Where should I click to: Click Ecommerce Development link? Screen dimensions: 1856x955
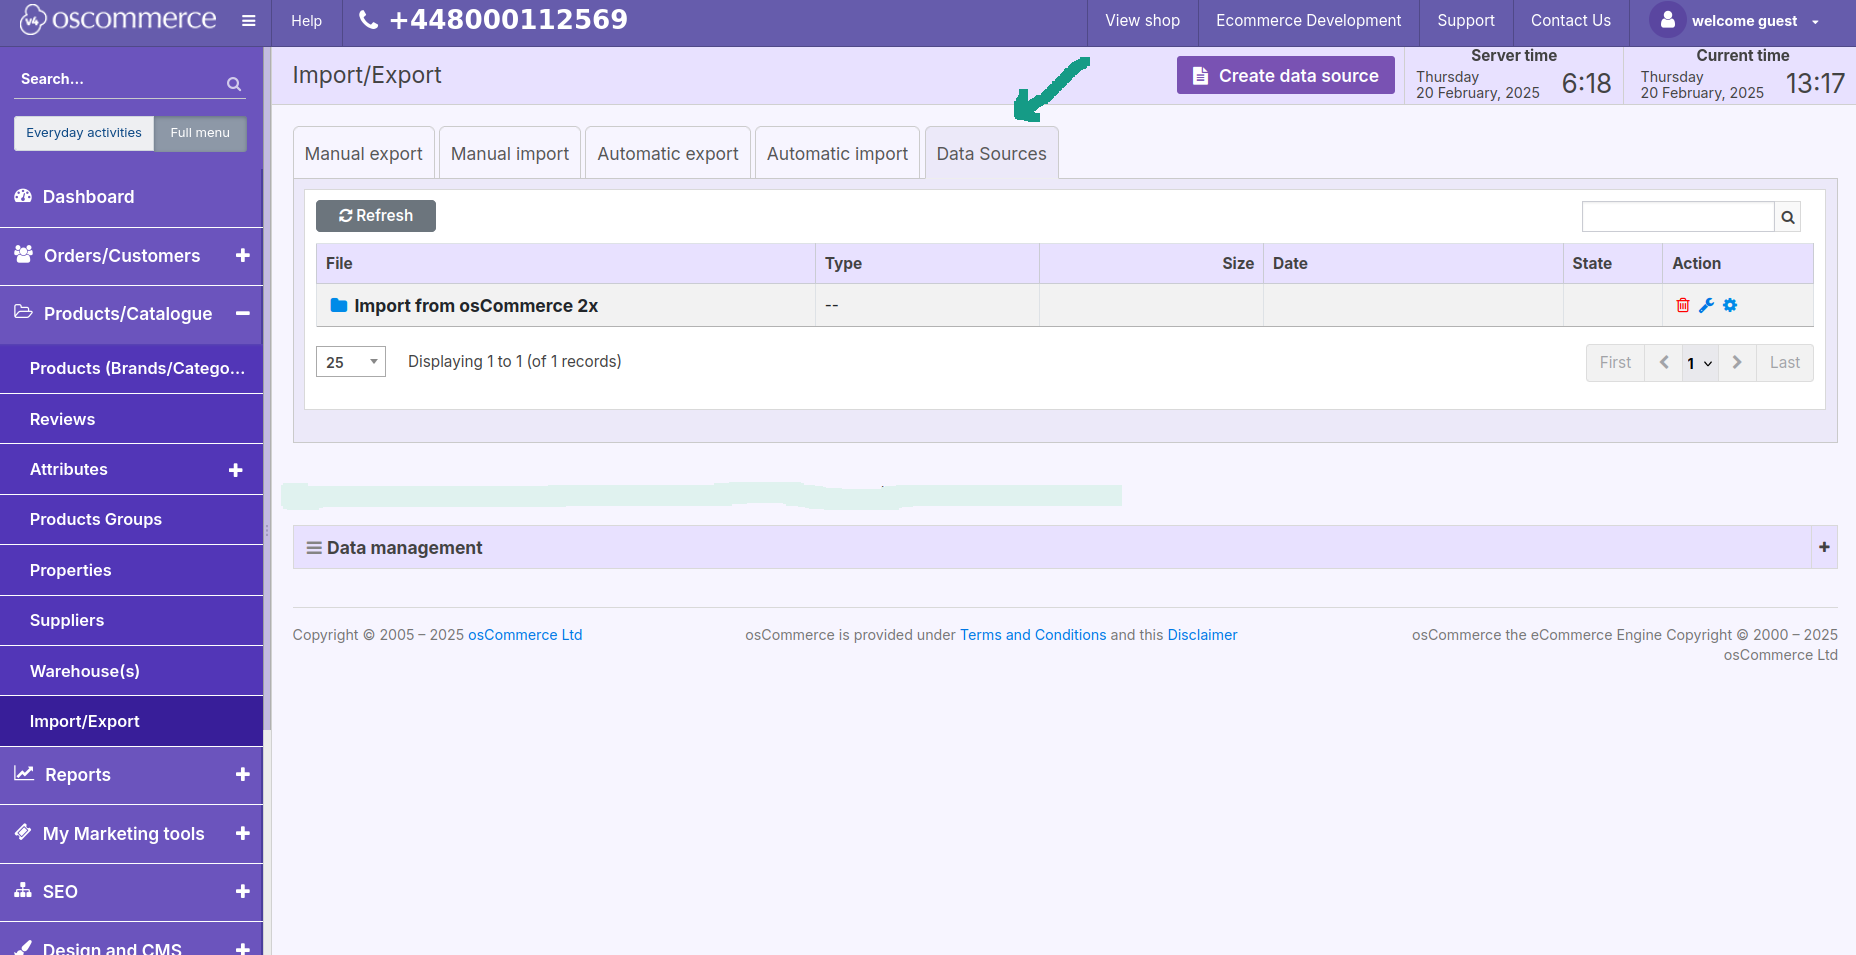[x=1309, y=21]
